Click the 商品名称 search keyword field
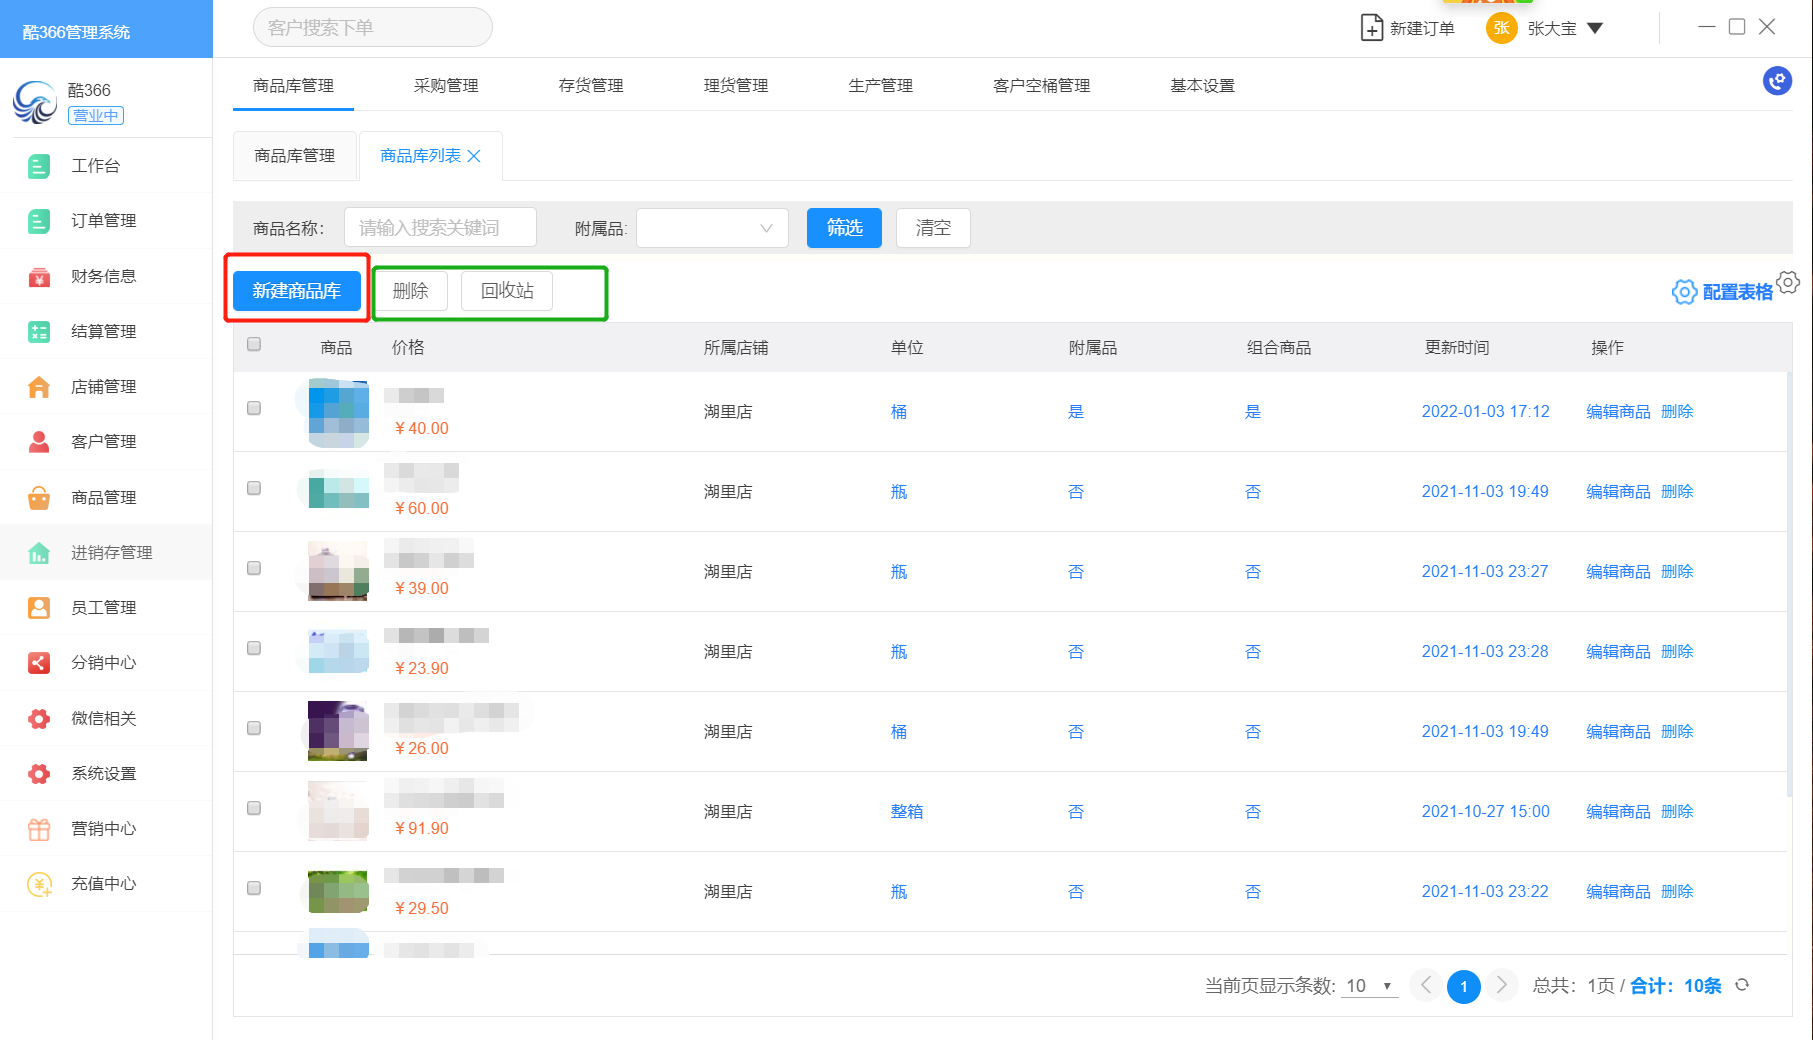The image size is (1813, 1040). [440, 228]
